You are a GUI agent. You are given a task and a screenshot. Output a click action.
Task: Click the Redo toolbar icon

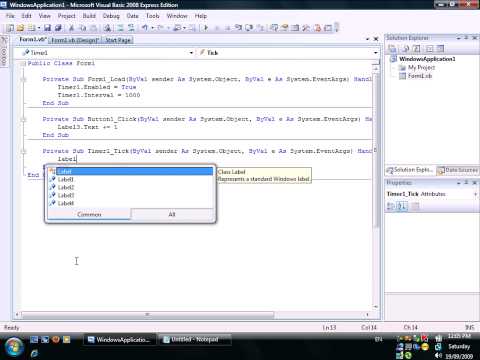pyautogui.click(x=161, y=28)
